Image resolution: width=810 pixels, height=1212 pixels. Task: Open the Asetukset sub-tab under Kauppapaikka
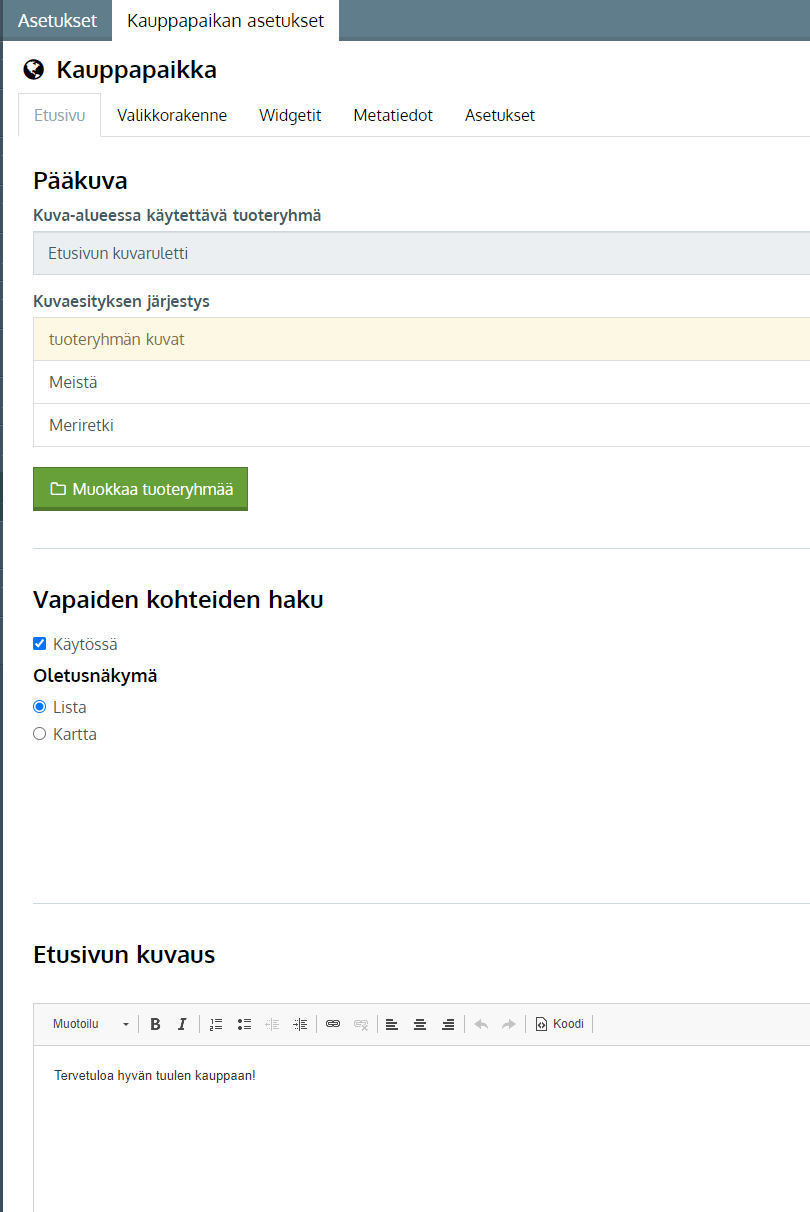pos(500,115)
